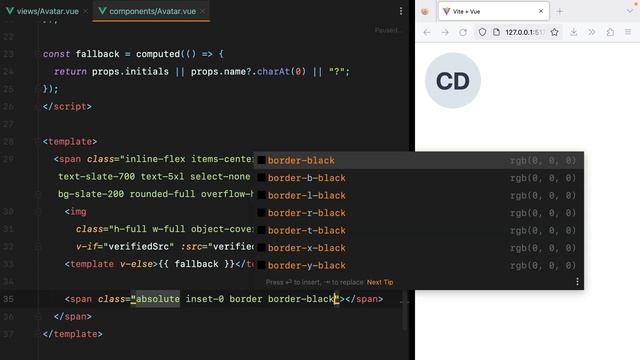The image size is (640, 360).
Task: Toggle fold marker at line 32
Action: 38,247
